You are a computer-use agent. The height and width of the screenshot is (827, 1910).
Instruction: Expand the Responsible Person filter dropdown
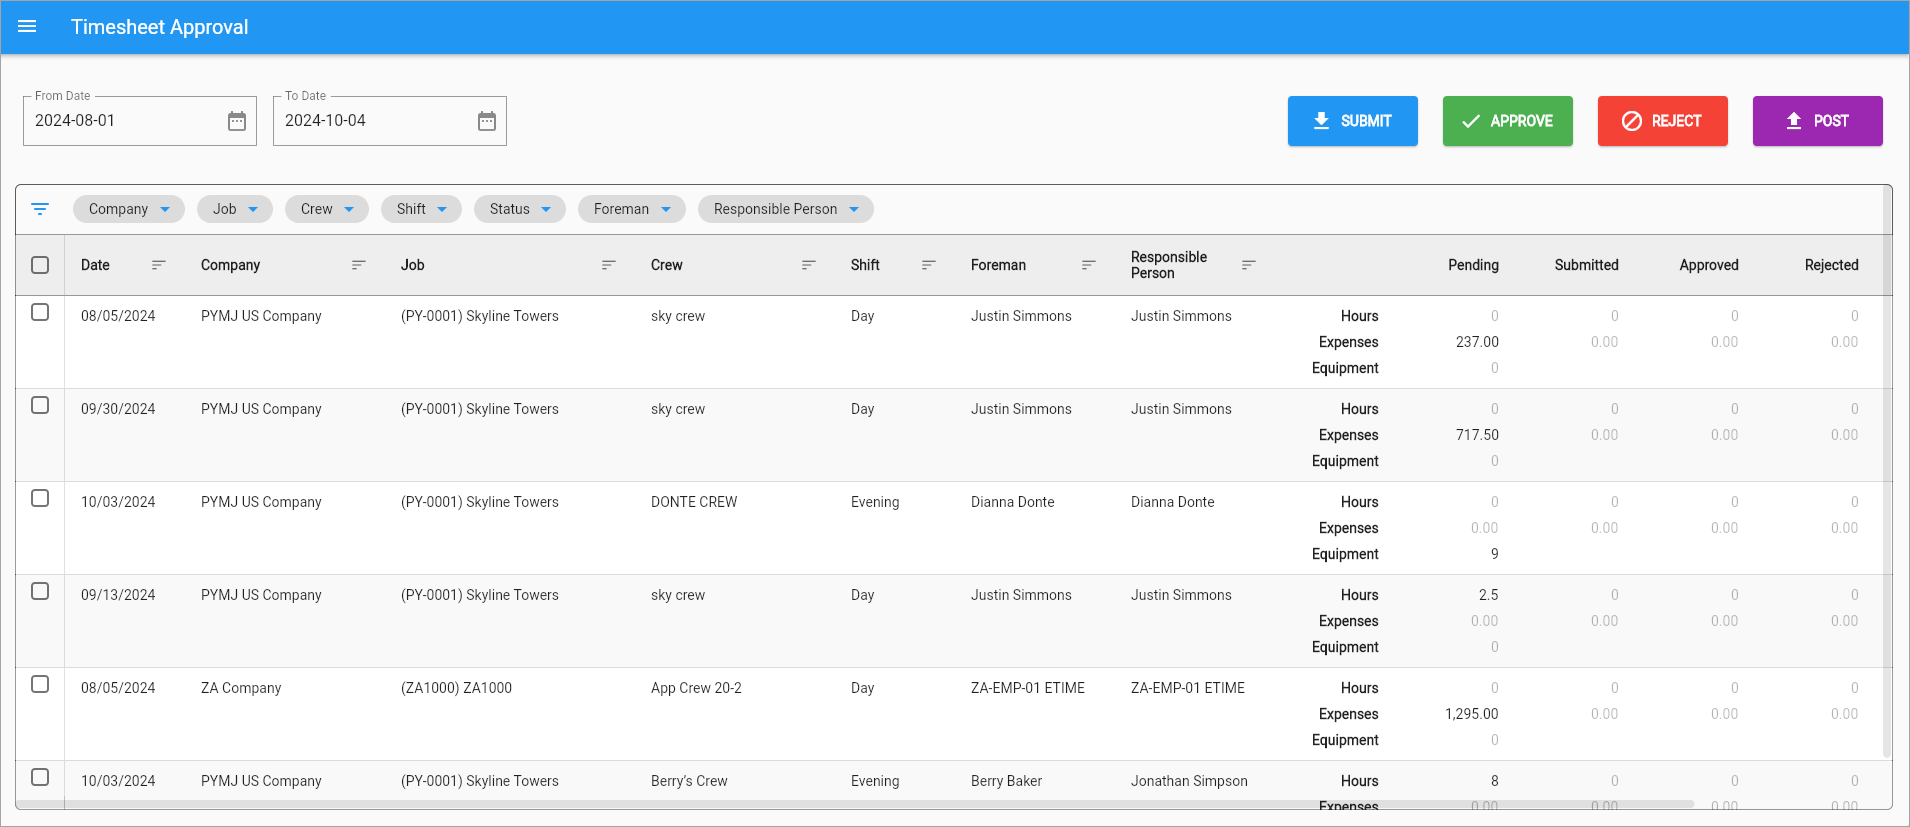coord(786,209)
